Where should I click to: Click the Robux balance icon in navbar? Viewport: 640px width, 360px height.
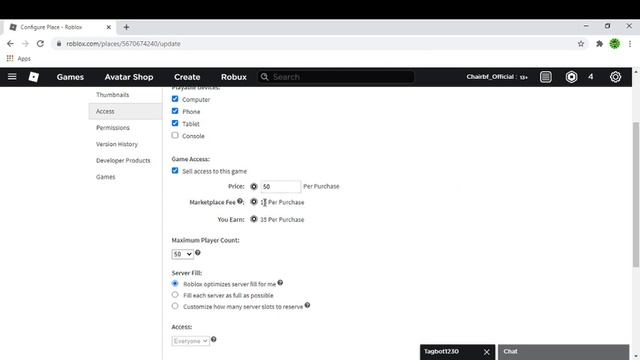[571, 77]
